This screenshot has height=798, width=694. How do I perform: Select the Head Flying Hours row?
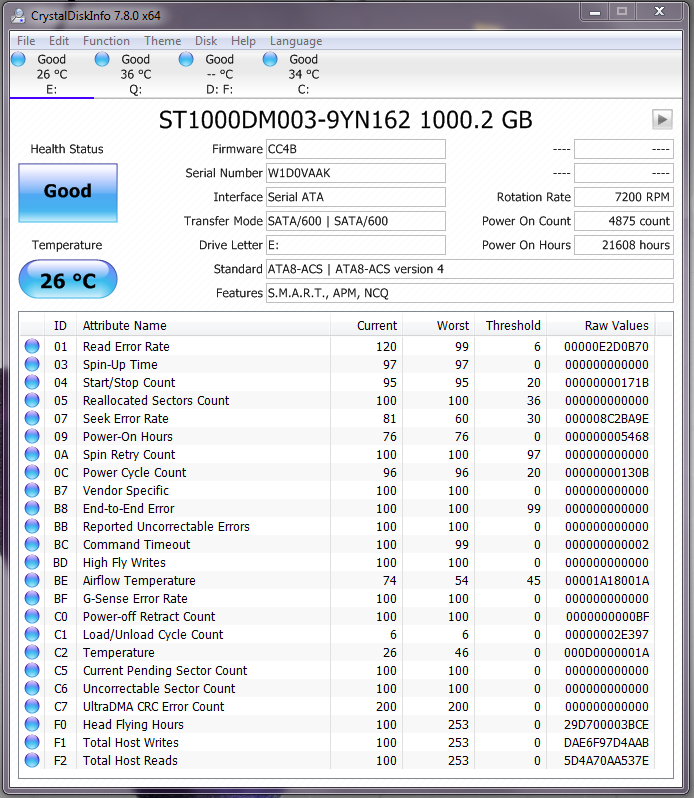(x=338, y=724)
